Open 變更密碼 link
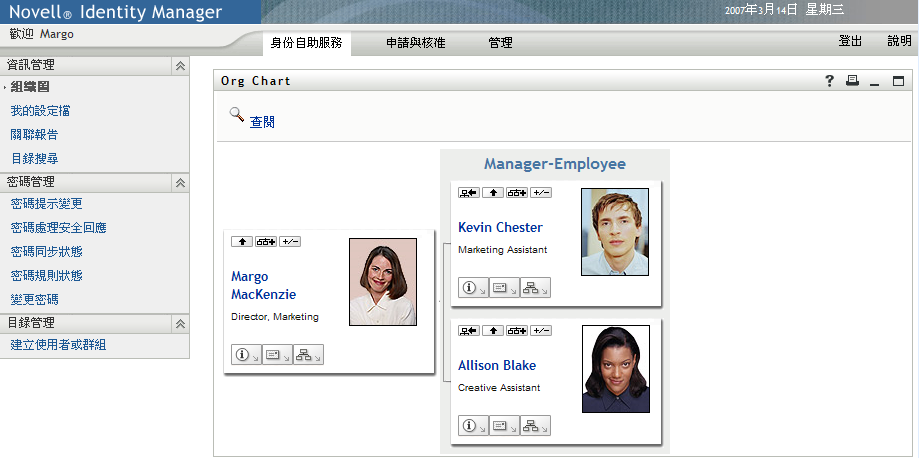Viewport: 919px width, 460px height. pos(35,300)
